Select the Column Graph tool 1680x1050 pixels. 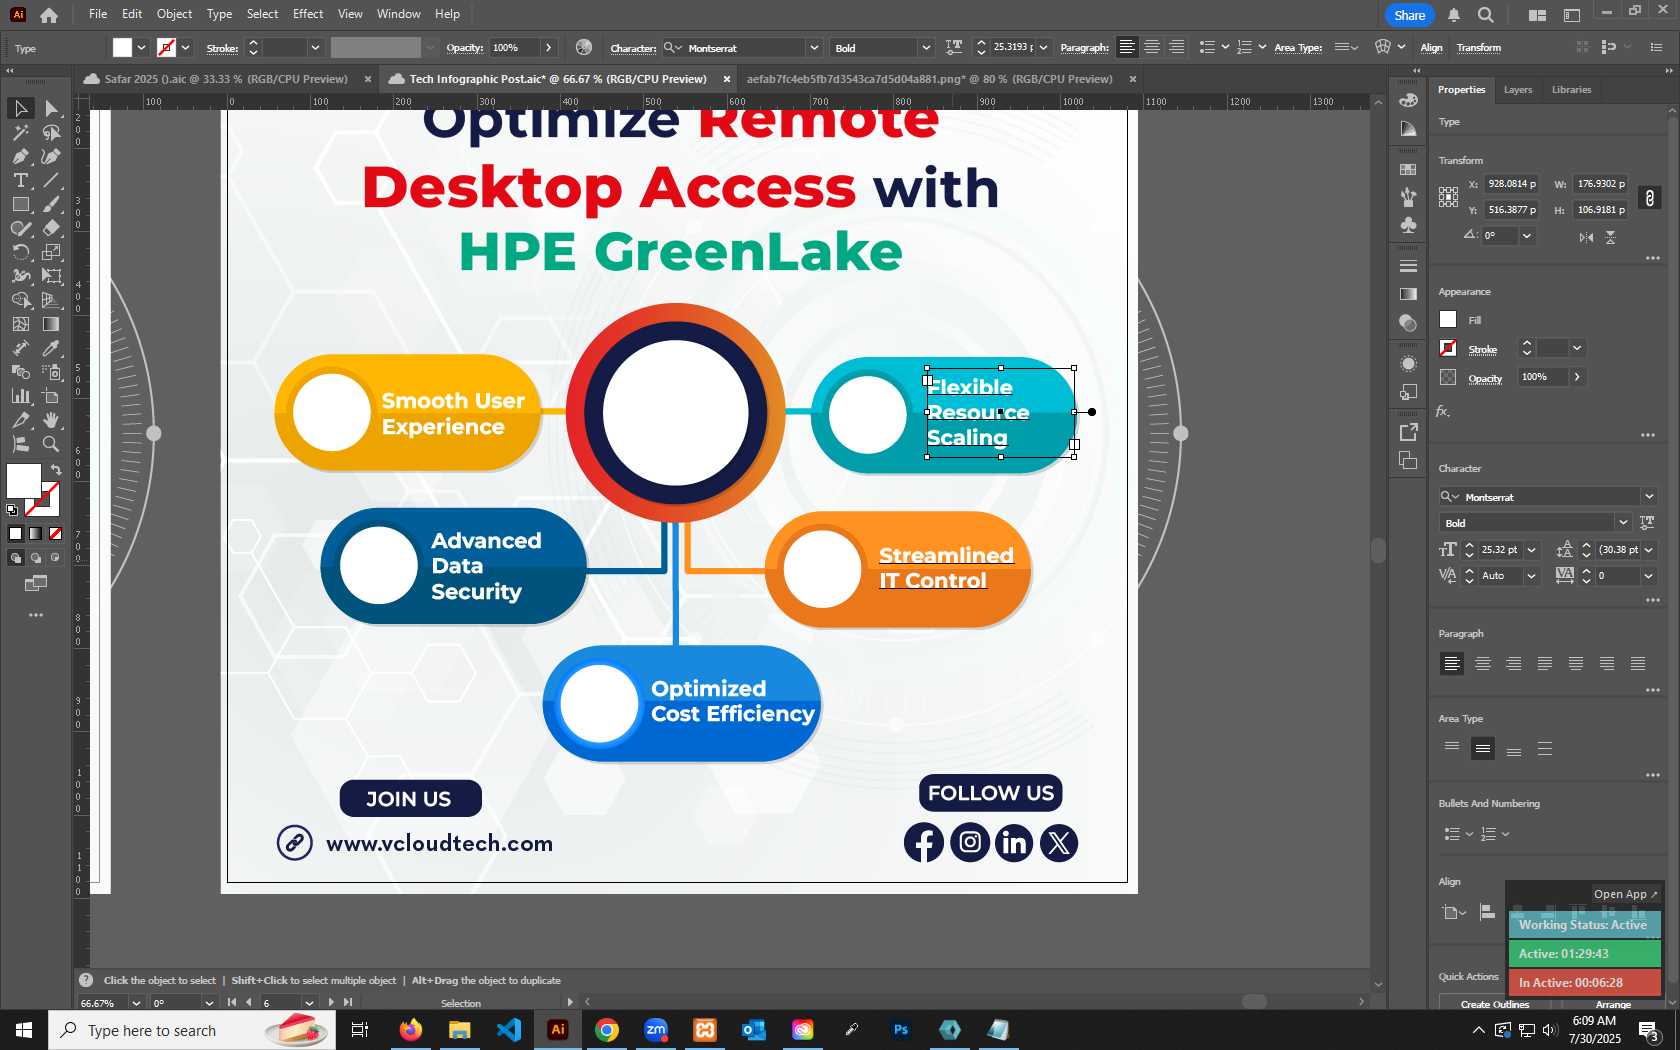pos(20,396)
